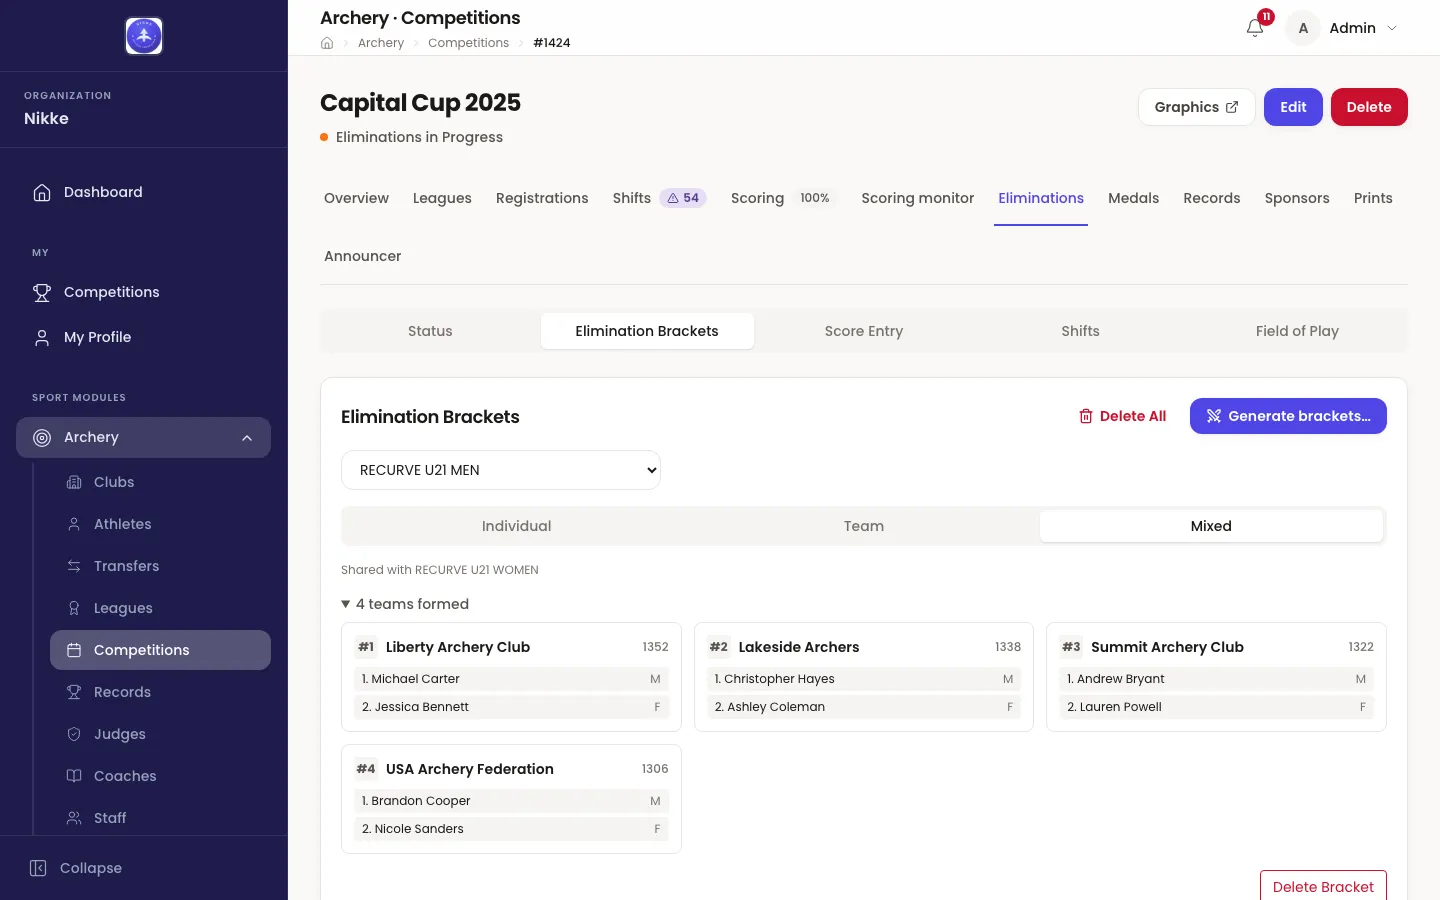The image size is (1440, 900).
Task: Open the Field of Play sub-tab
Action: 1297,331
